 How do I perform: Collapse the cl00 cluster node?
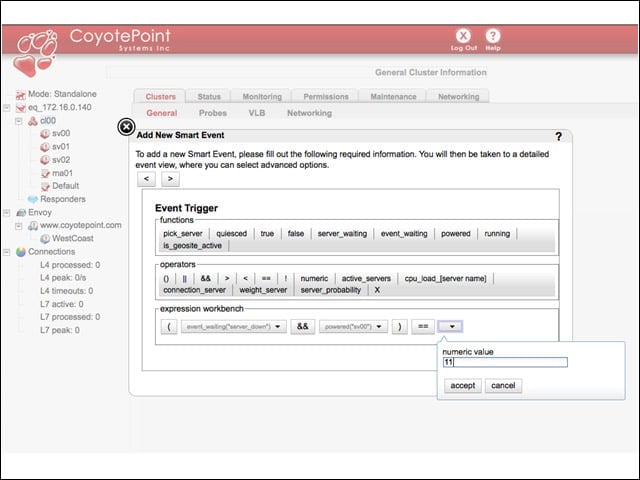pyautogui.click(x=19, y=121)
